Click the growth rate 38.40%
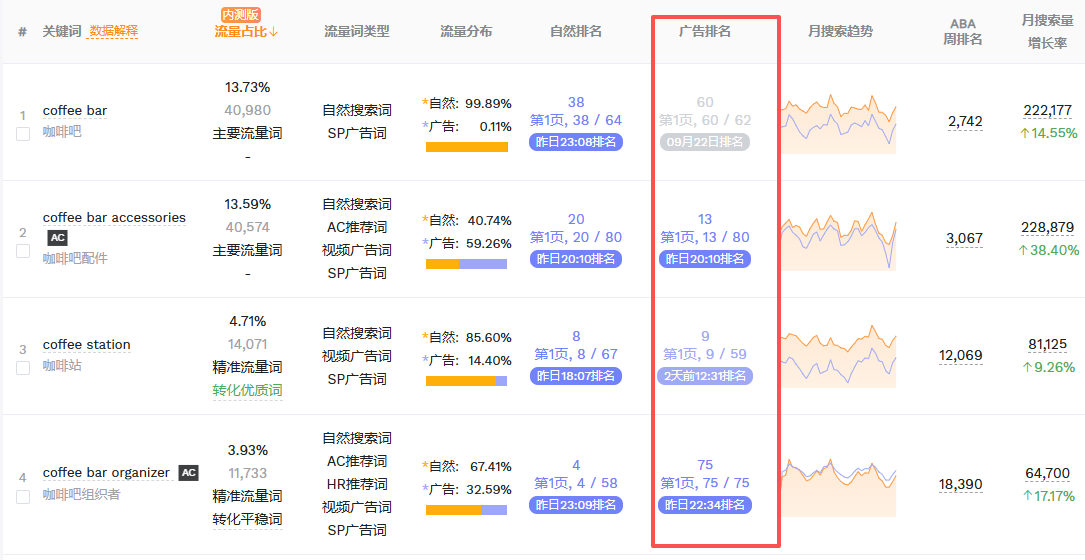The image size is (1085, 560). (x=1048, y=251)
